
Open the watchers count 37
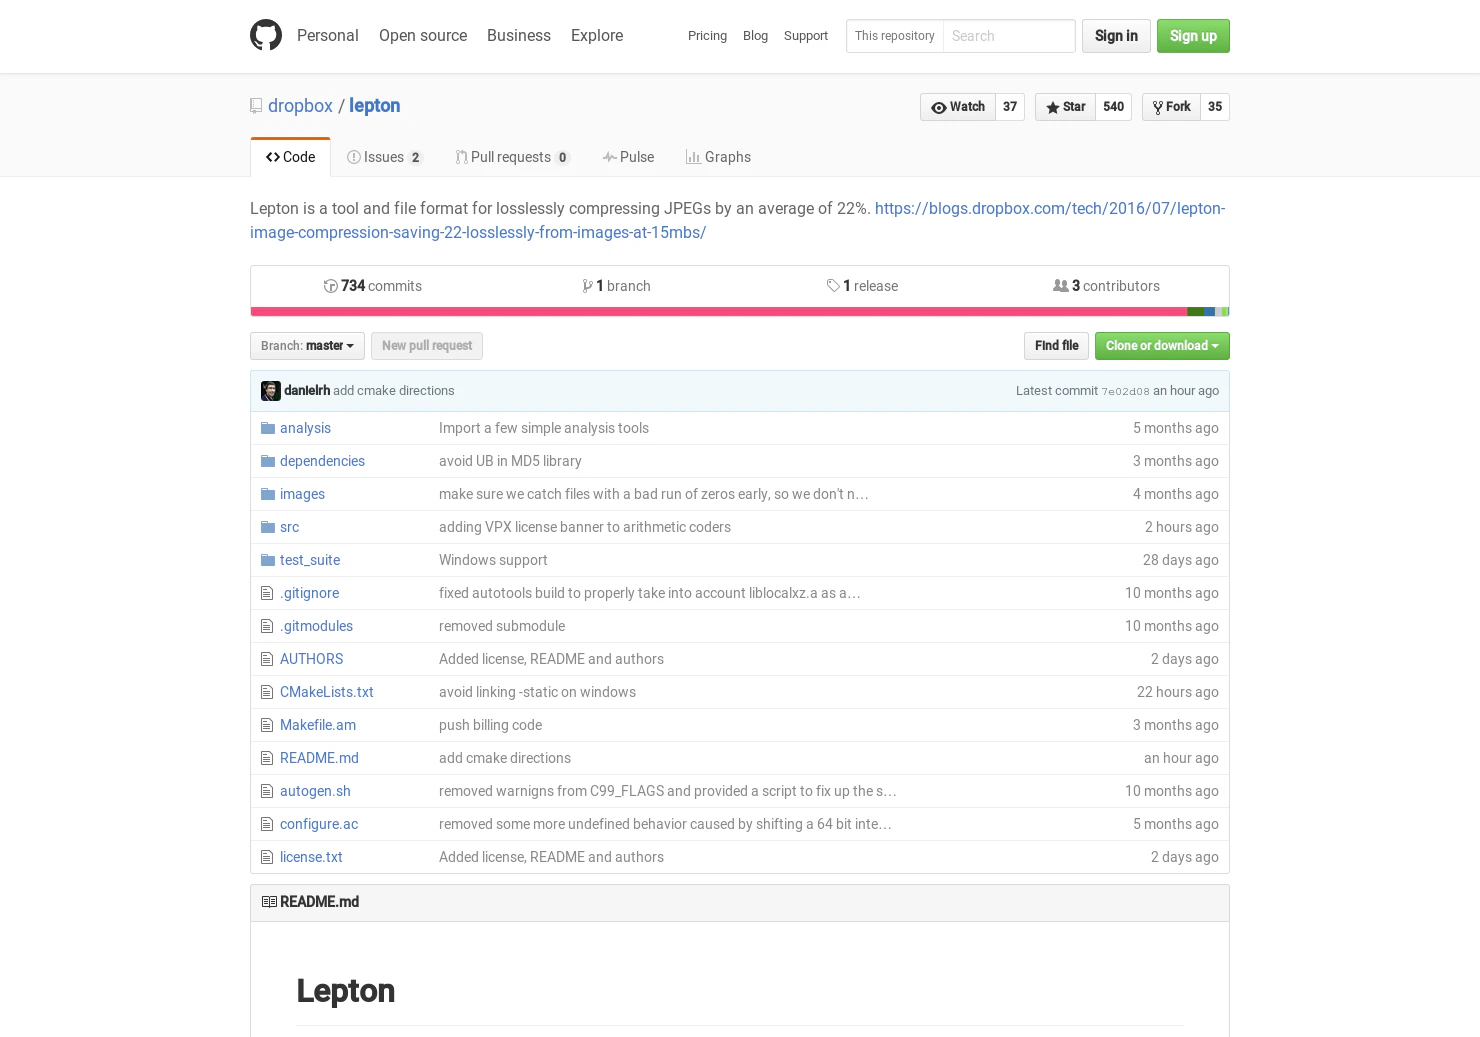pos(1010,107)
